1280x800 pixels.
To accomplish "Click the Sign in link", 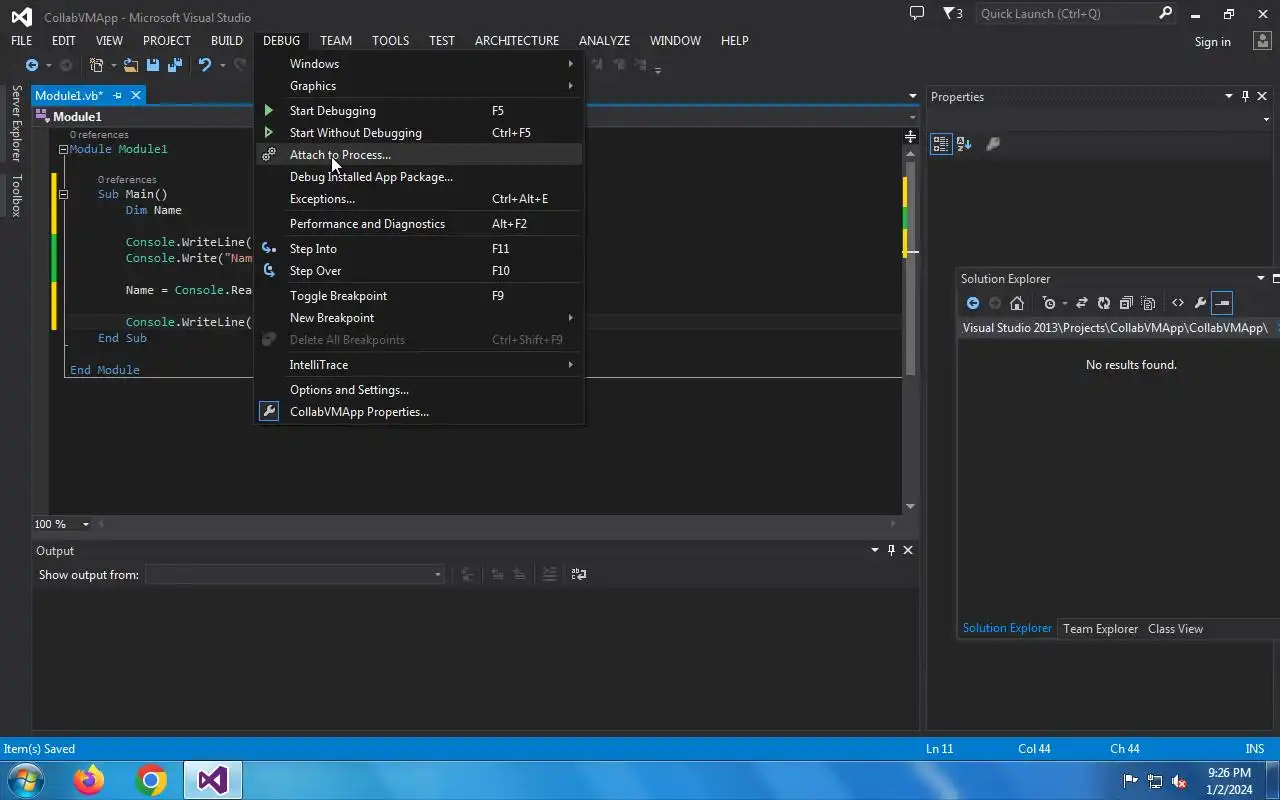I will click(1212, 42).
